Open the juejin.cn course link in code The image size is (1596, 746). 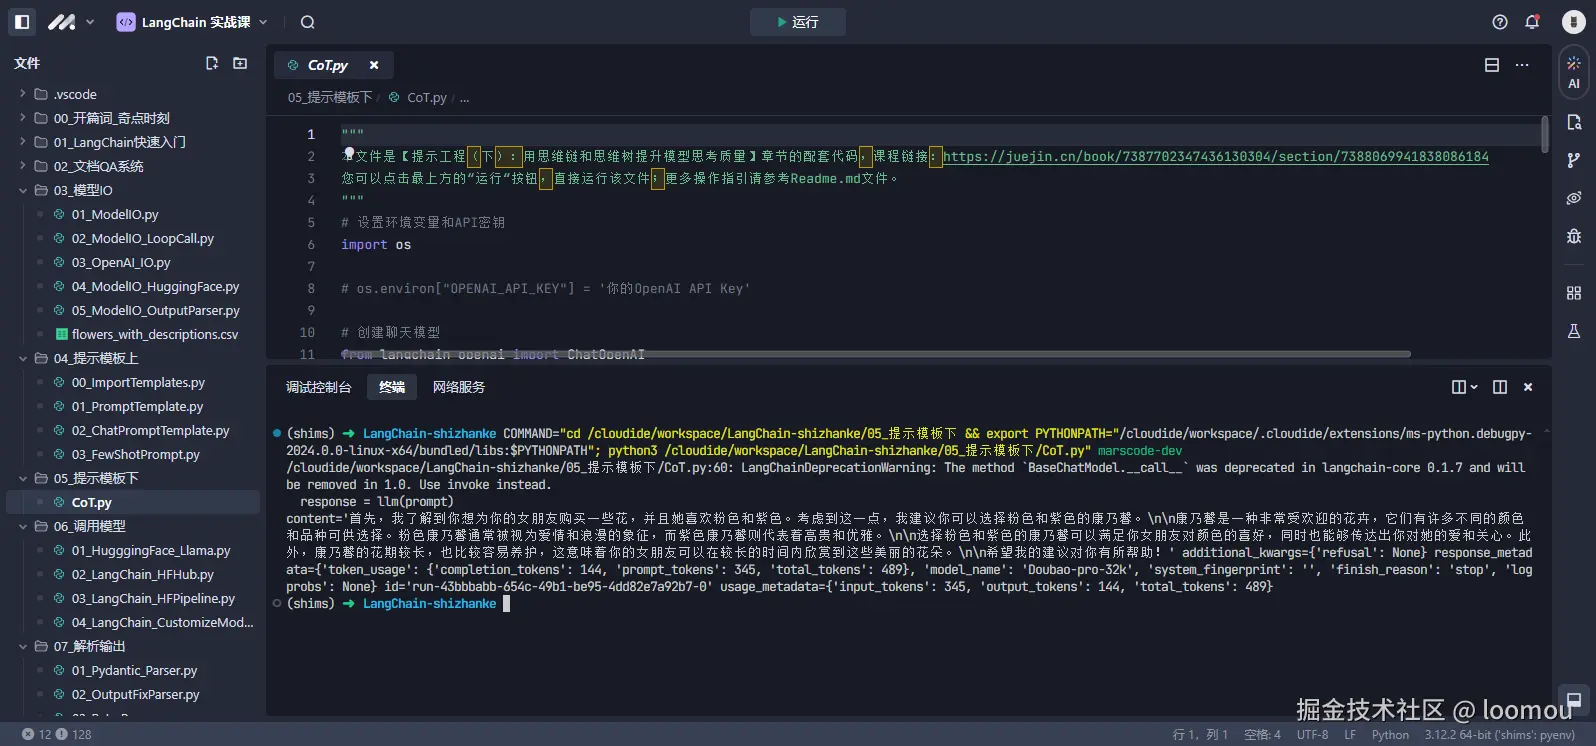1215,157
